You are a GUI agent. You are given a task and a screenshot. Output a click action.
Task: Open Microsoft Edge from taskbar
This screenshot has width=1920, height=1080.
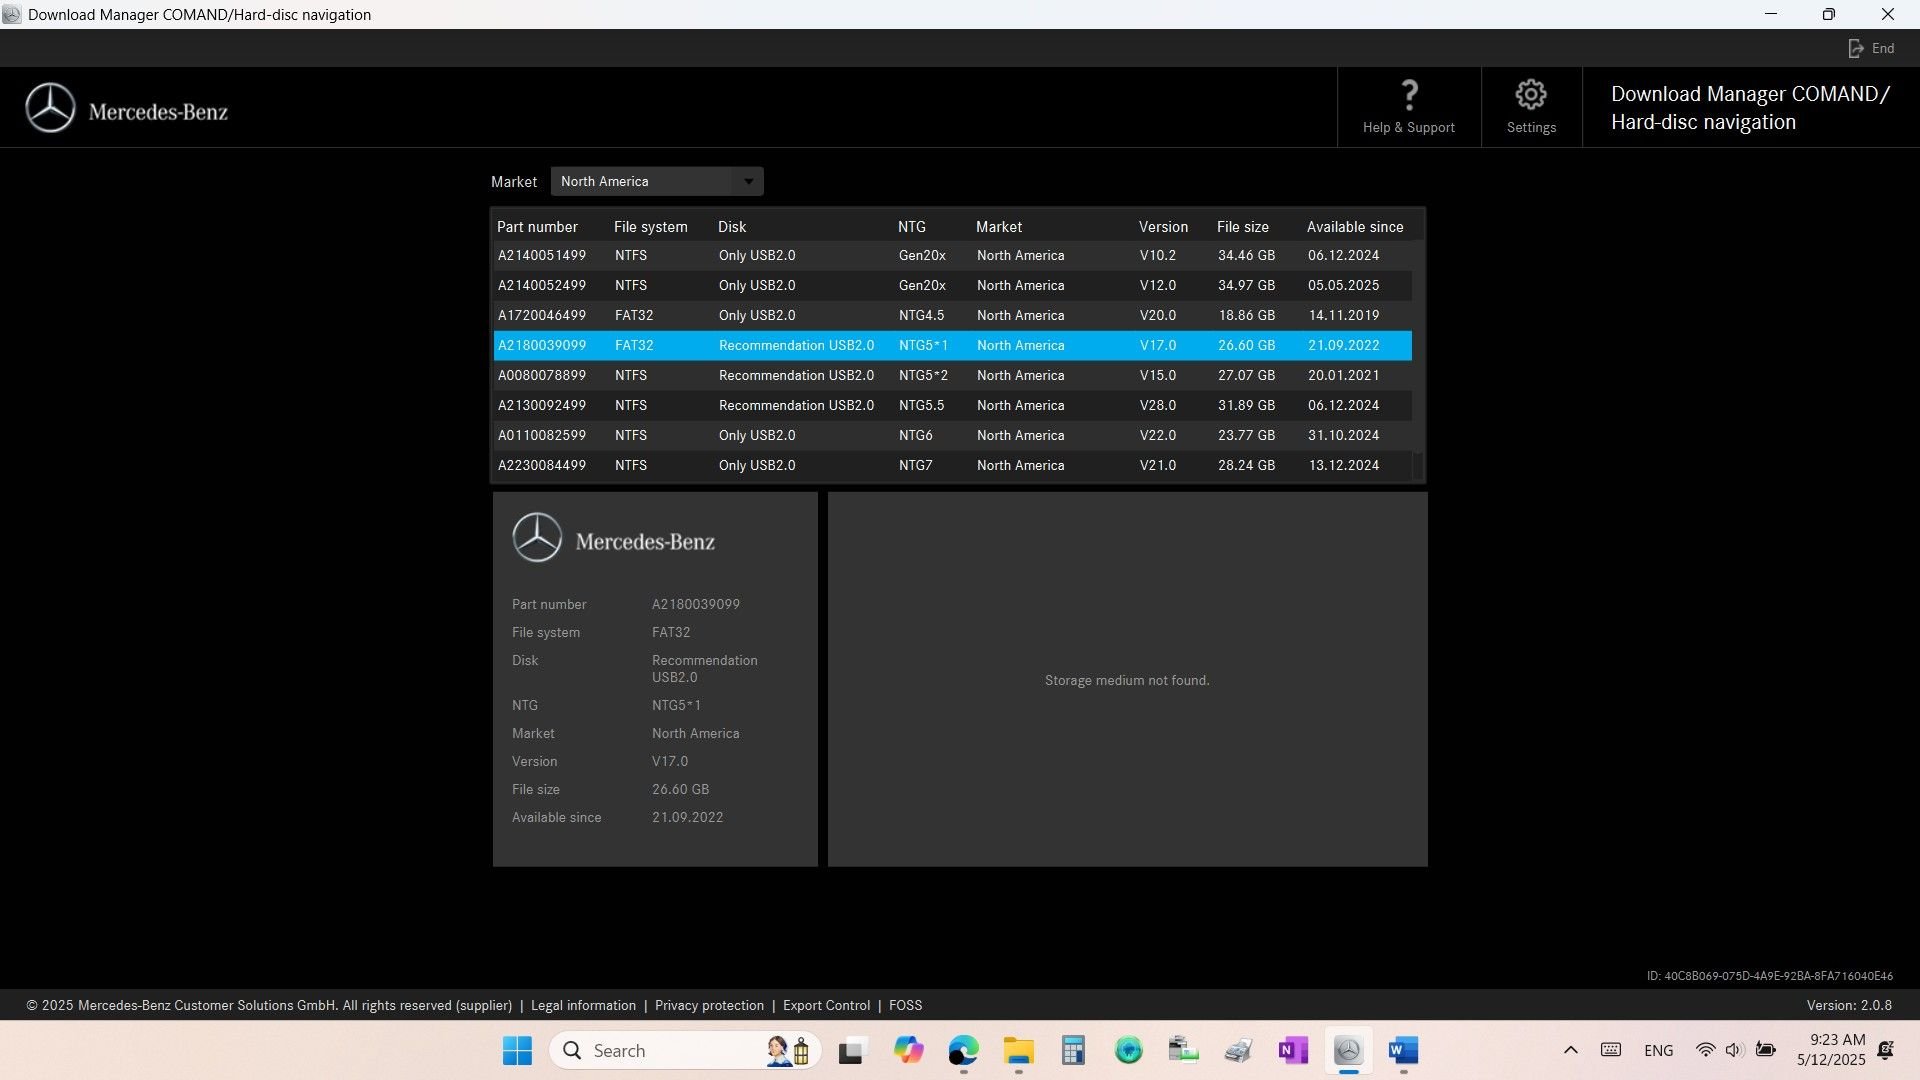click(x=963, y=1051)
